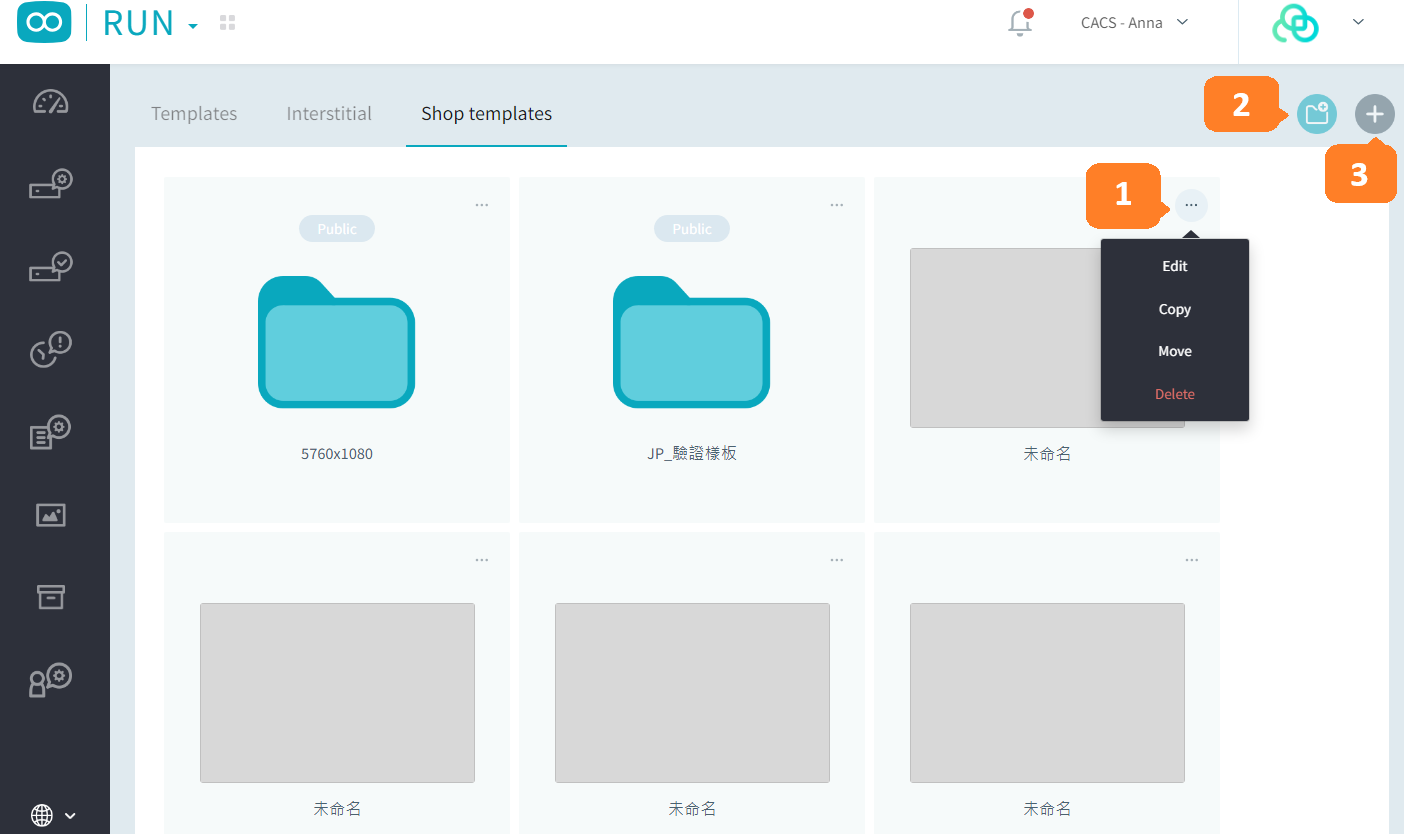Open the bottom-middle 未命名 template thumbnail

coord(692,693)
